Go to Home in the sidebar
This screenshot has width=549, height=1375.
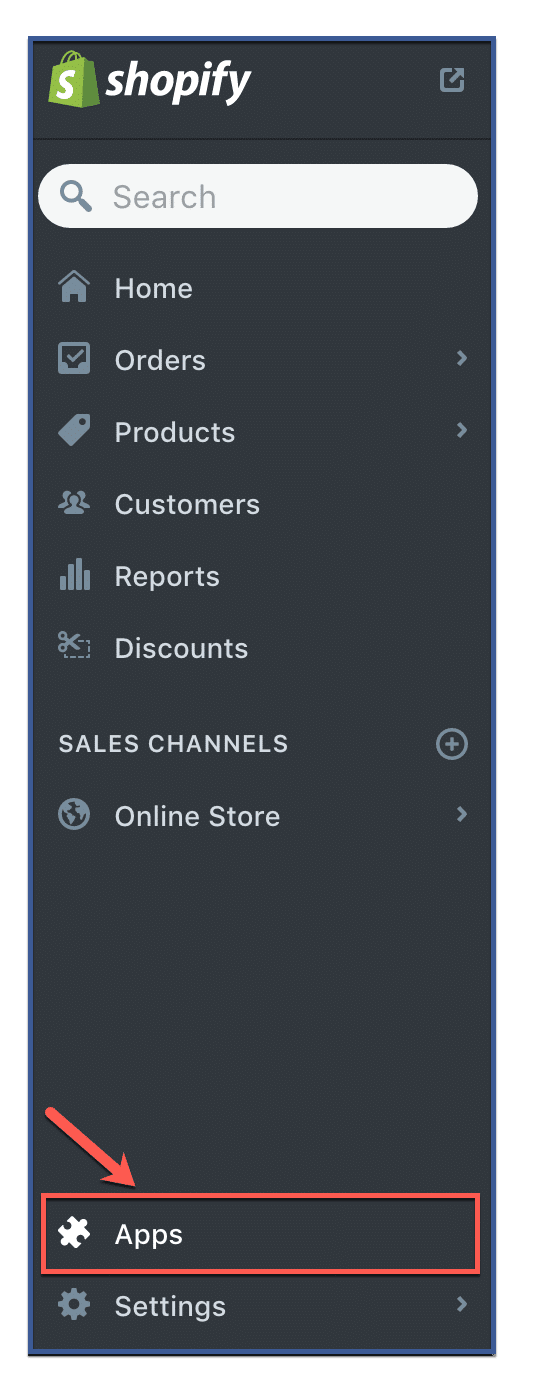[153, 288]
